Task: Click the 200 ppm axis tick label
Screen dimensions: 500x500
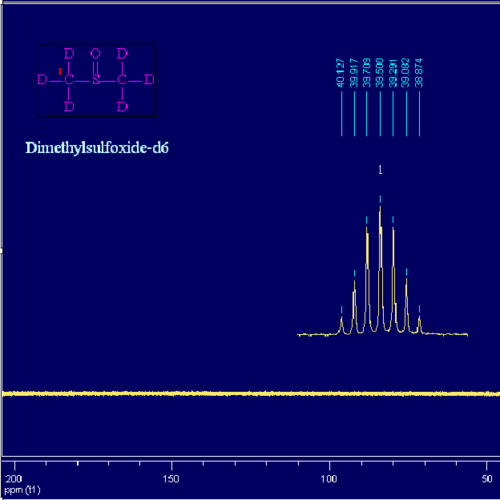Action: tap(14, 479)
